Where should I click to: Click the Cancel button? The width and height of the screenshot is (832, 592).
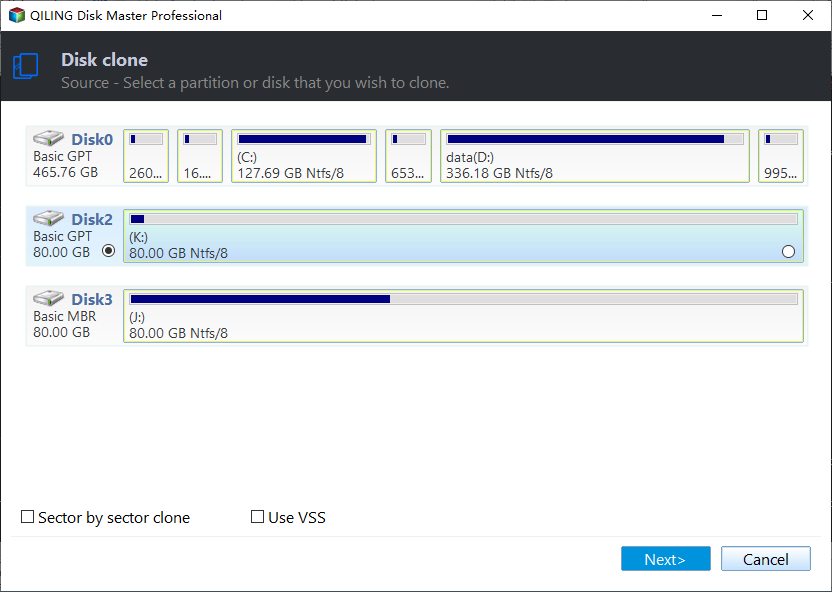(766, 559)
